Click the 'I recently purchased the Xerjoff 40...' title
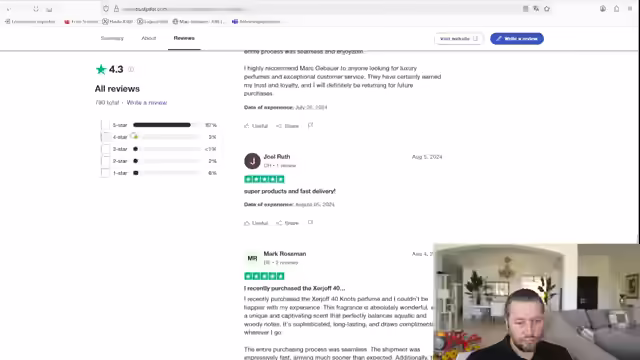 coord(294,288)
